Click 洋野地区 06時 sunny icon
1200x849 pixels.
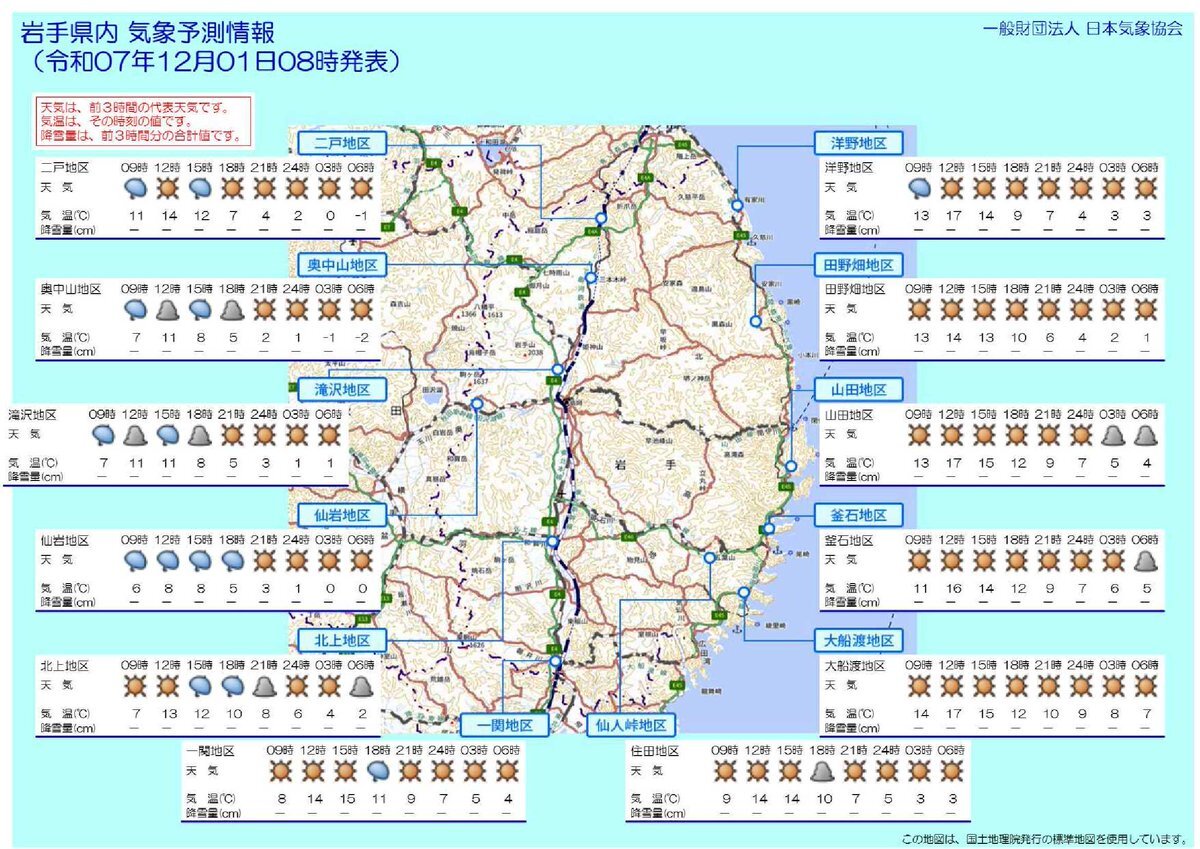(1146, 187)
